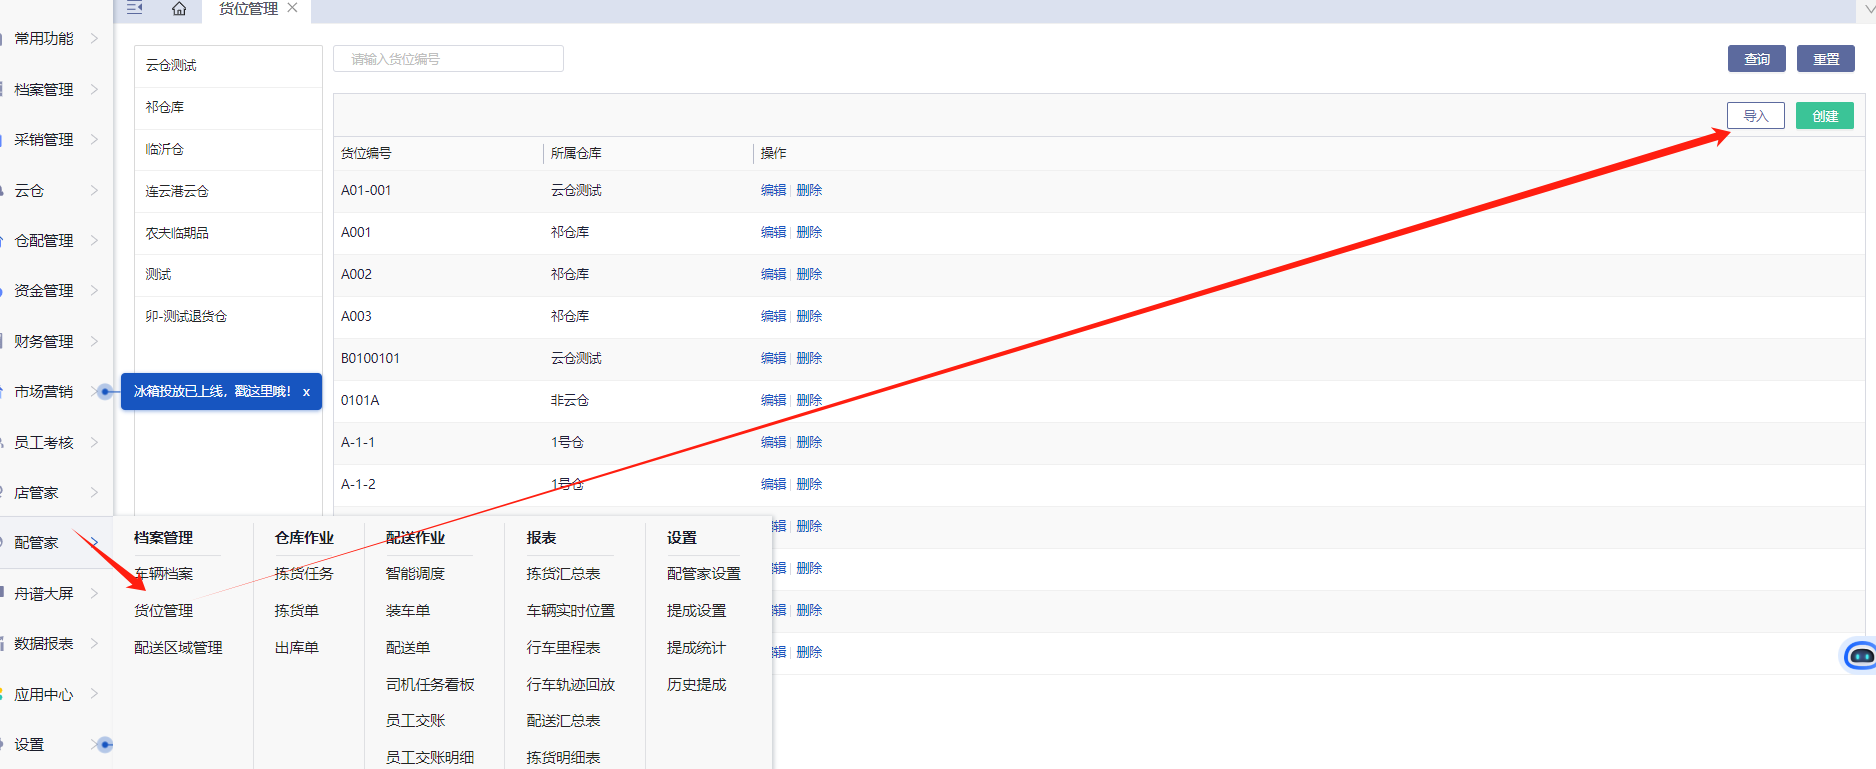Open 货位管理 in the flyout menu
The image size is (1876, 769).
point(164,611)
